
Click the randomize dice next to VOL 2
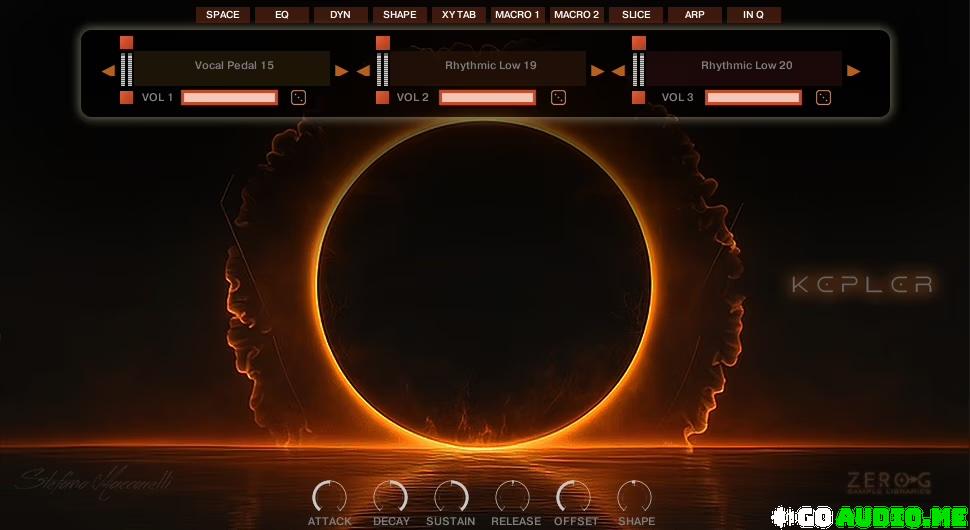559,97
